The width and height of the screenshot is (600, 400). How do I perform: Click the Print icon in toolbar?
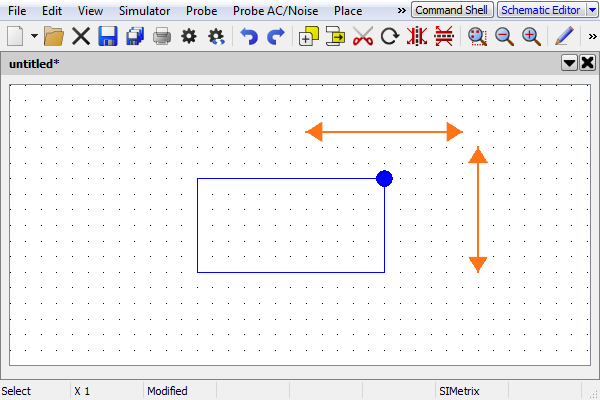pyautogui.click(x=161, y=37)
